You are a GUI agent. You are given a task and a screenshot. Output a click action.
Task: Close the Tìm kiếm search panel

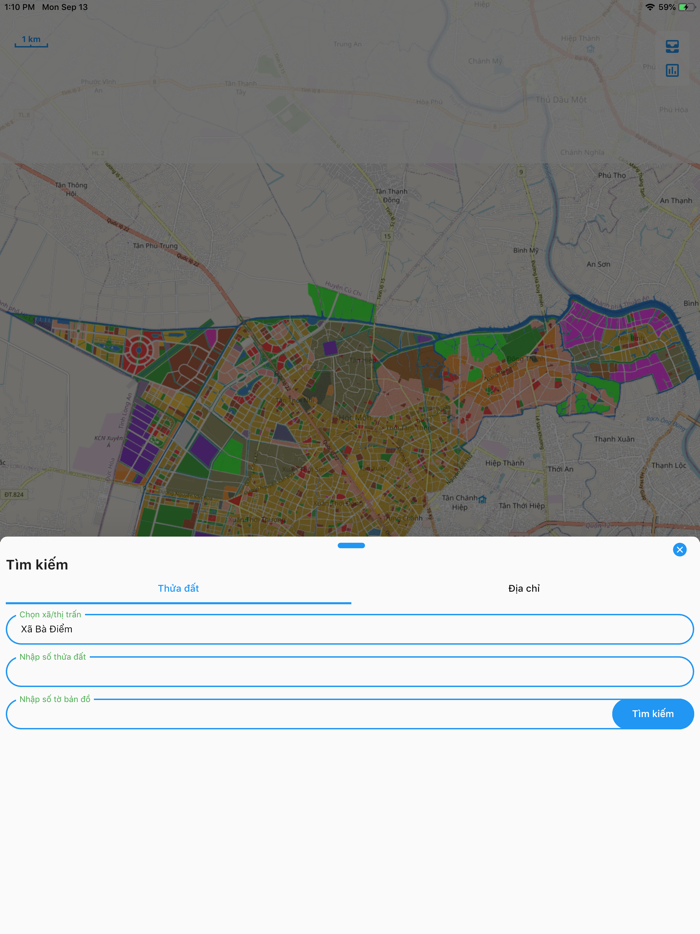click(680, 550)
